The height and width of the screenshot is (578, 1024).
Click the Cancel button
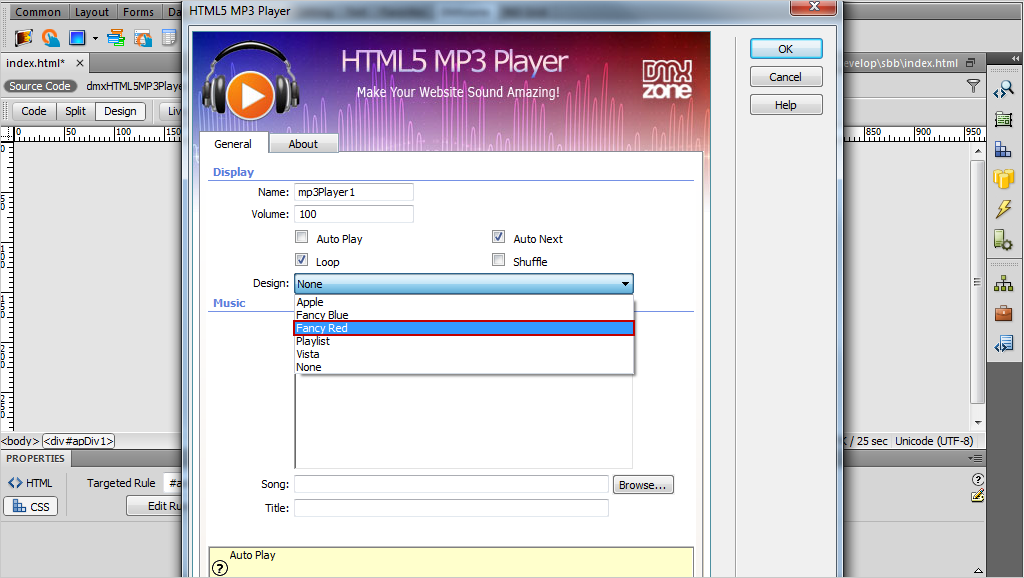786,77
